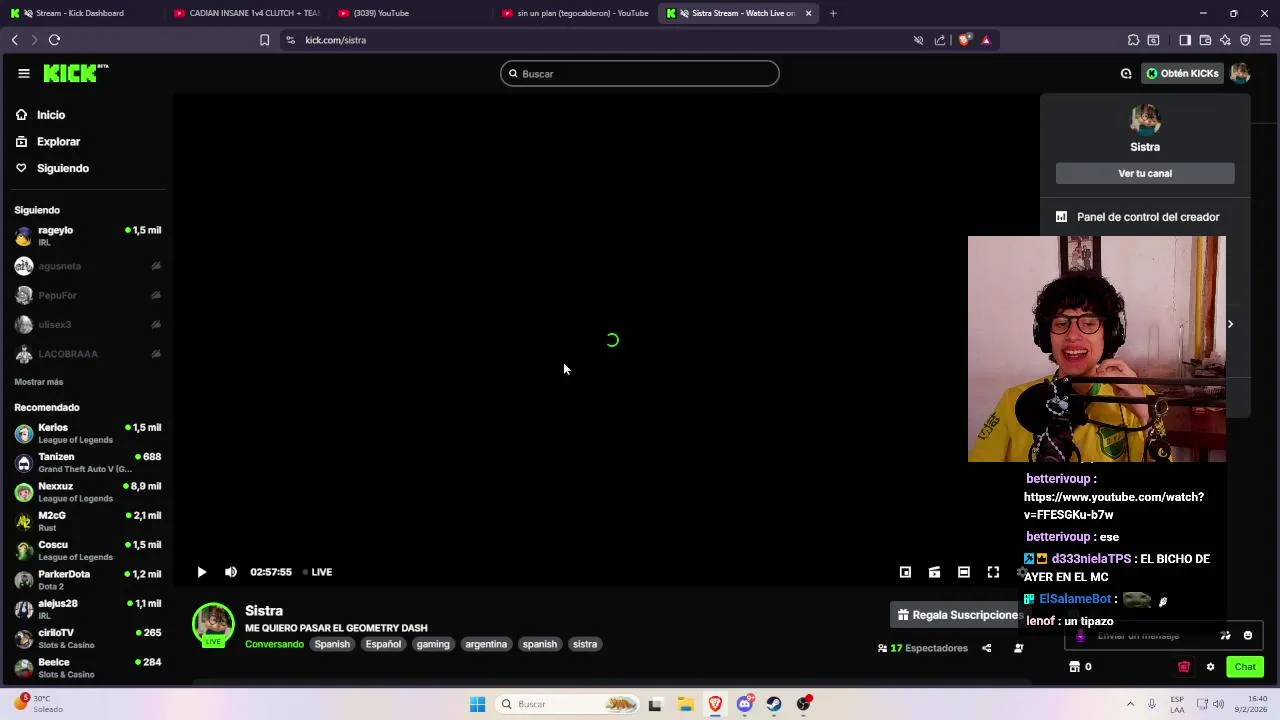This screenshot has width=1280, height=720.
Task: Open Brave Shields icon in address bar
Action: click(x=964, y=40)
